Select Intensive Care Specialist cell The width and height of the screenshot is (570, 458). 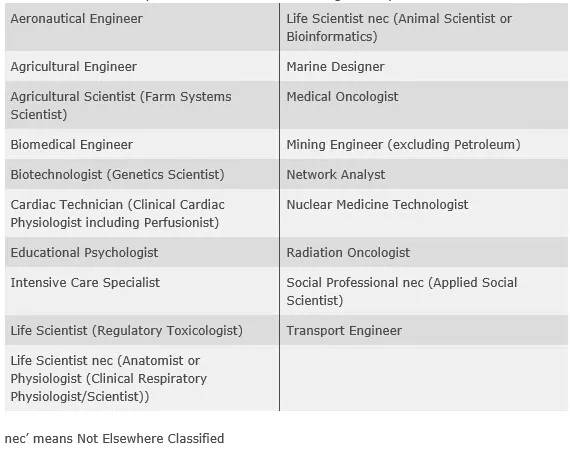(142, 291)
